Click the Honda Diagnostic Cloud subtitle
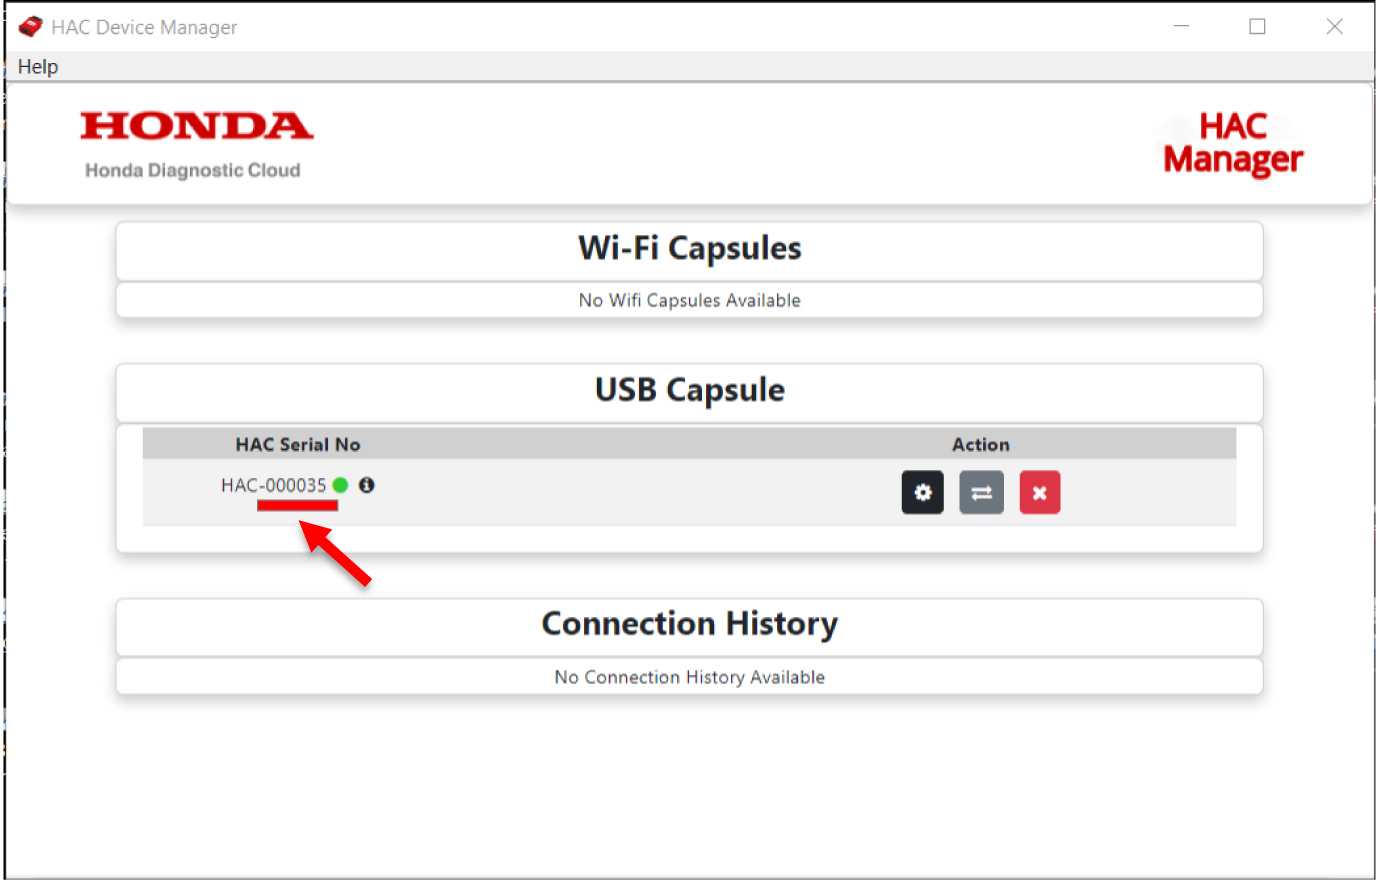The width and height of the screenshot is (1383, 887). click(193, 171)
